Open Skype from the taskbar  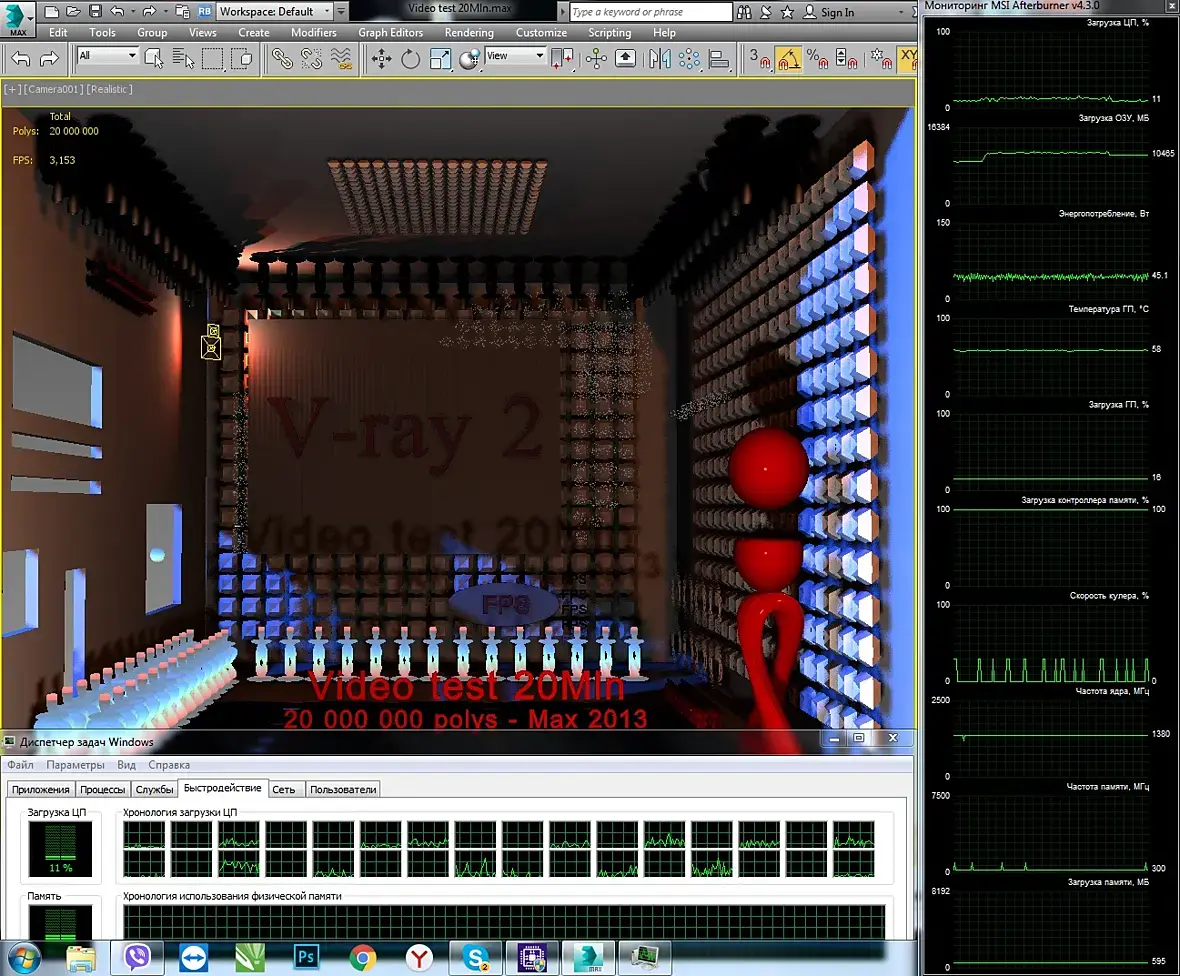coord(476,957)
